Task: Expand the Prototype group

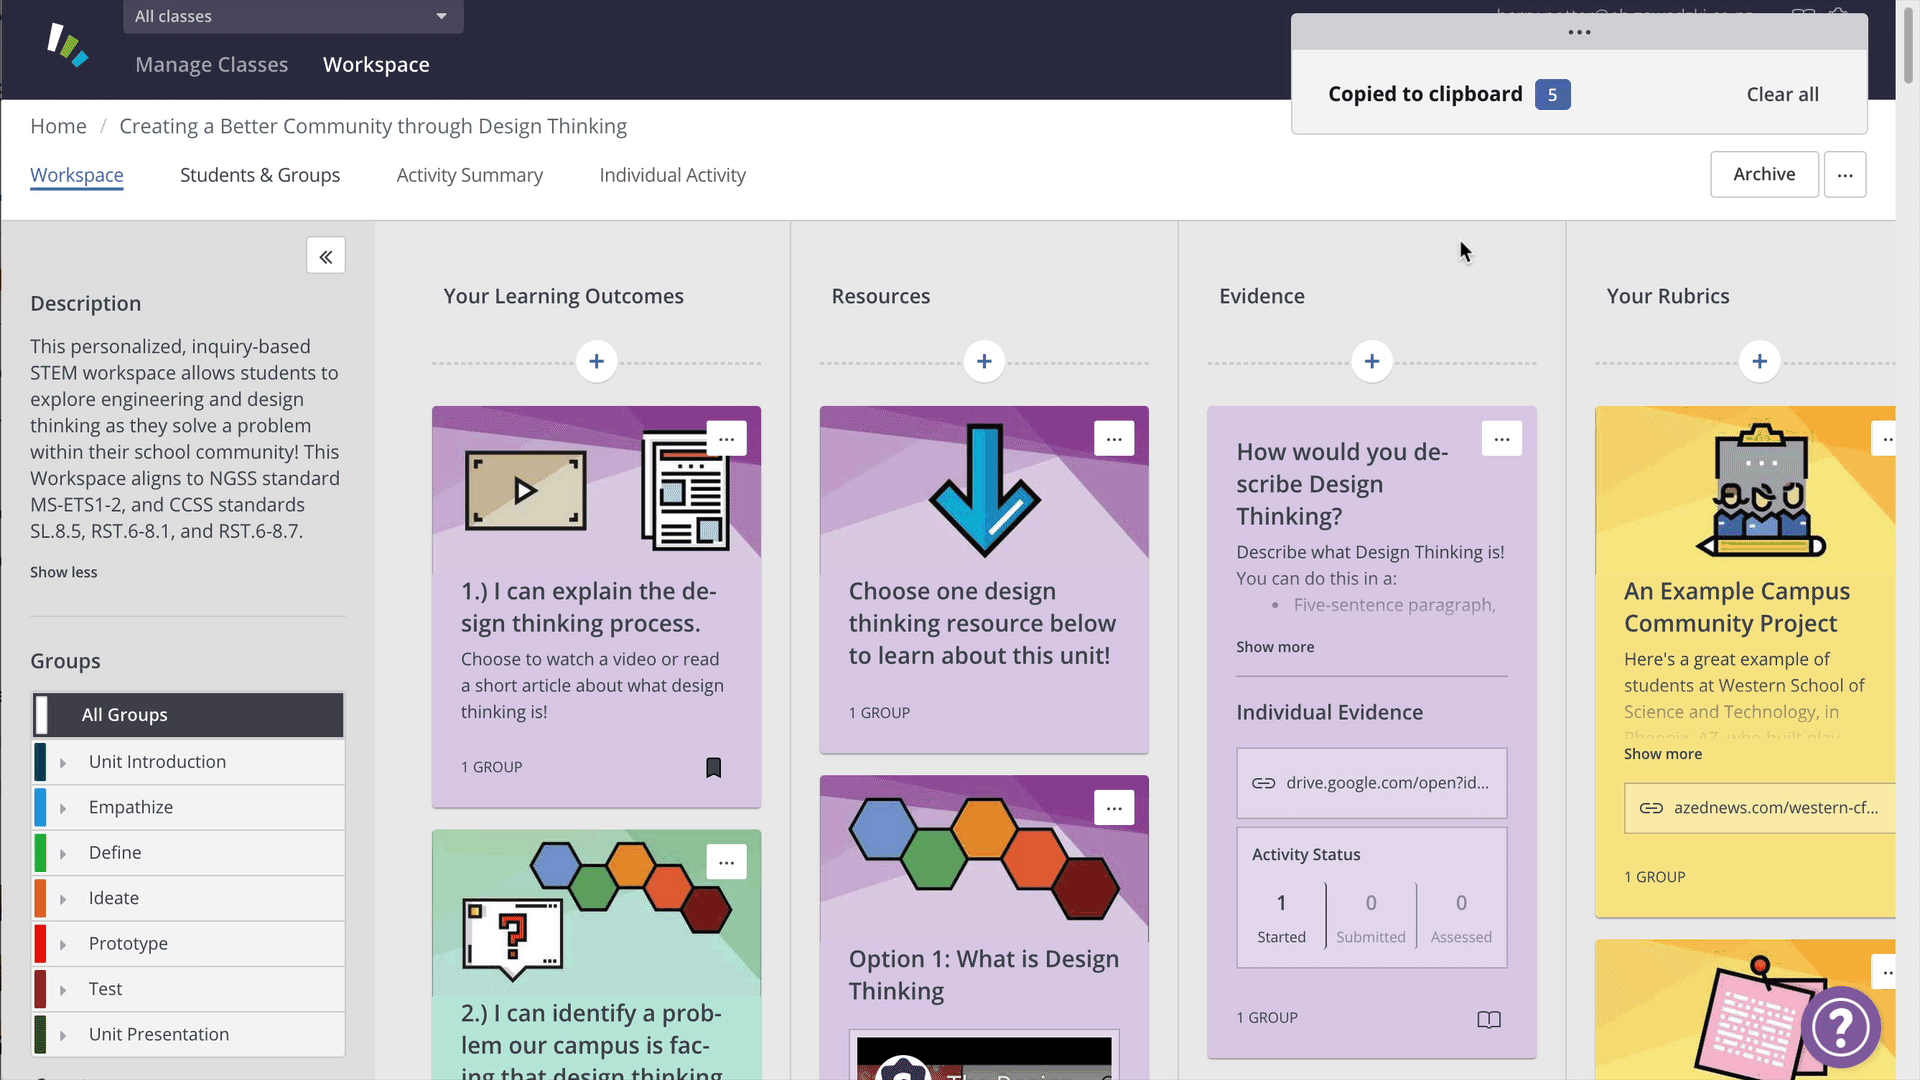Action: coord(63,945)
